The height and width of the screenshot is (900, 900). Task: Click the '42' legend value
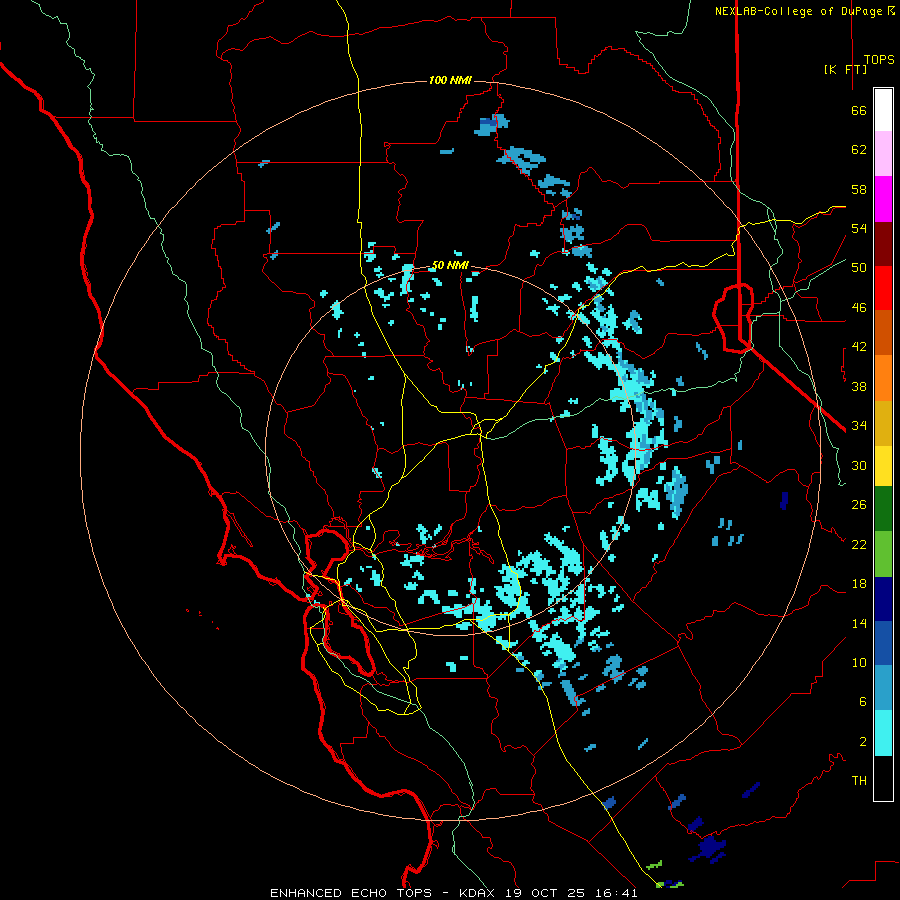859,347
